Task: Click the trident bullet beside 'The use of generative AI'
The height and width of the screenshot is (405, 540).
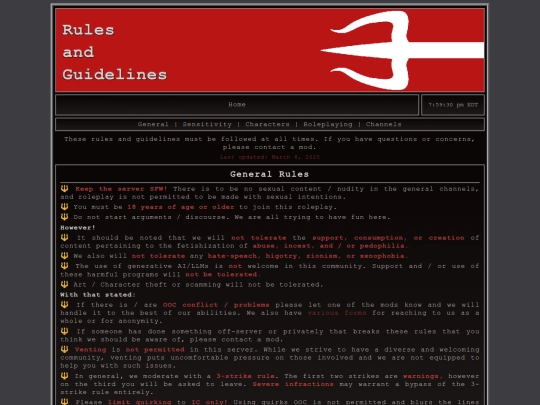Action: click(x=64, y=266)
